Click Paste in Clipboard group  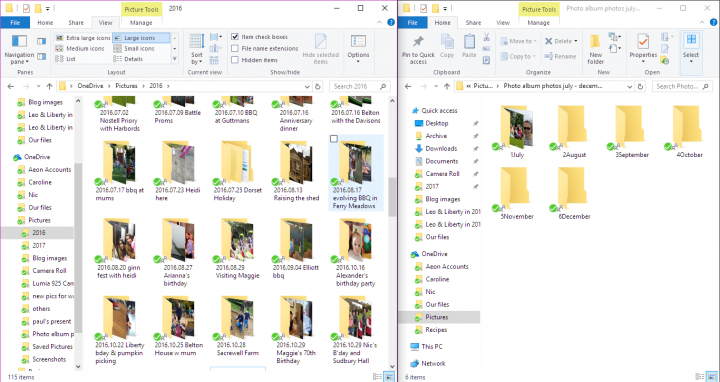[x=469, y=46]
